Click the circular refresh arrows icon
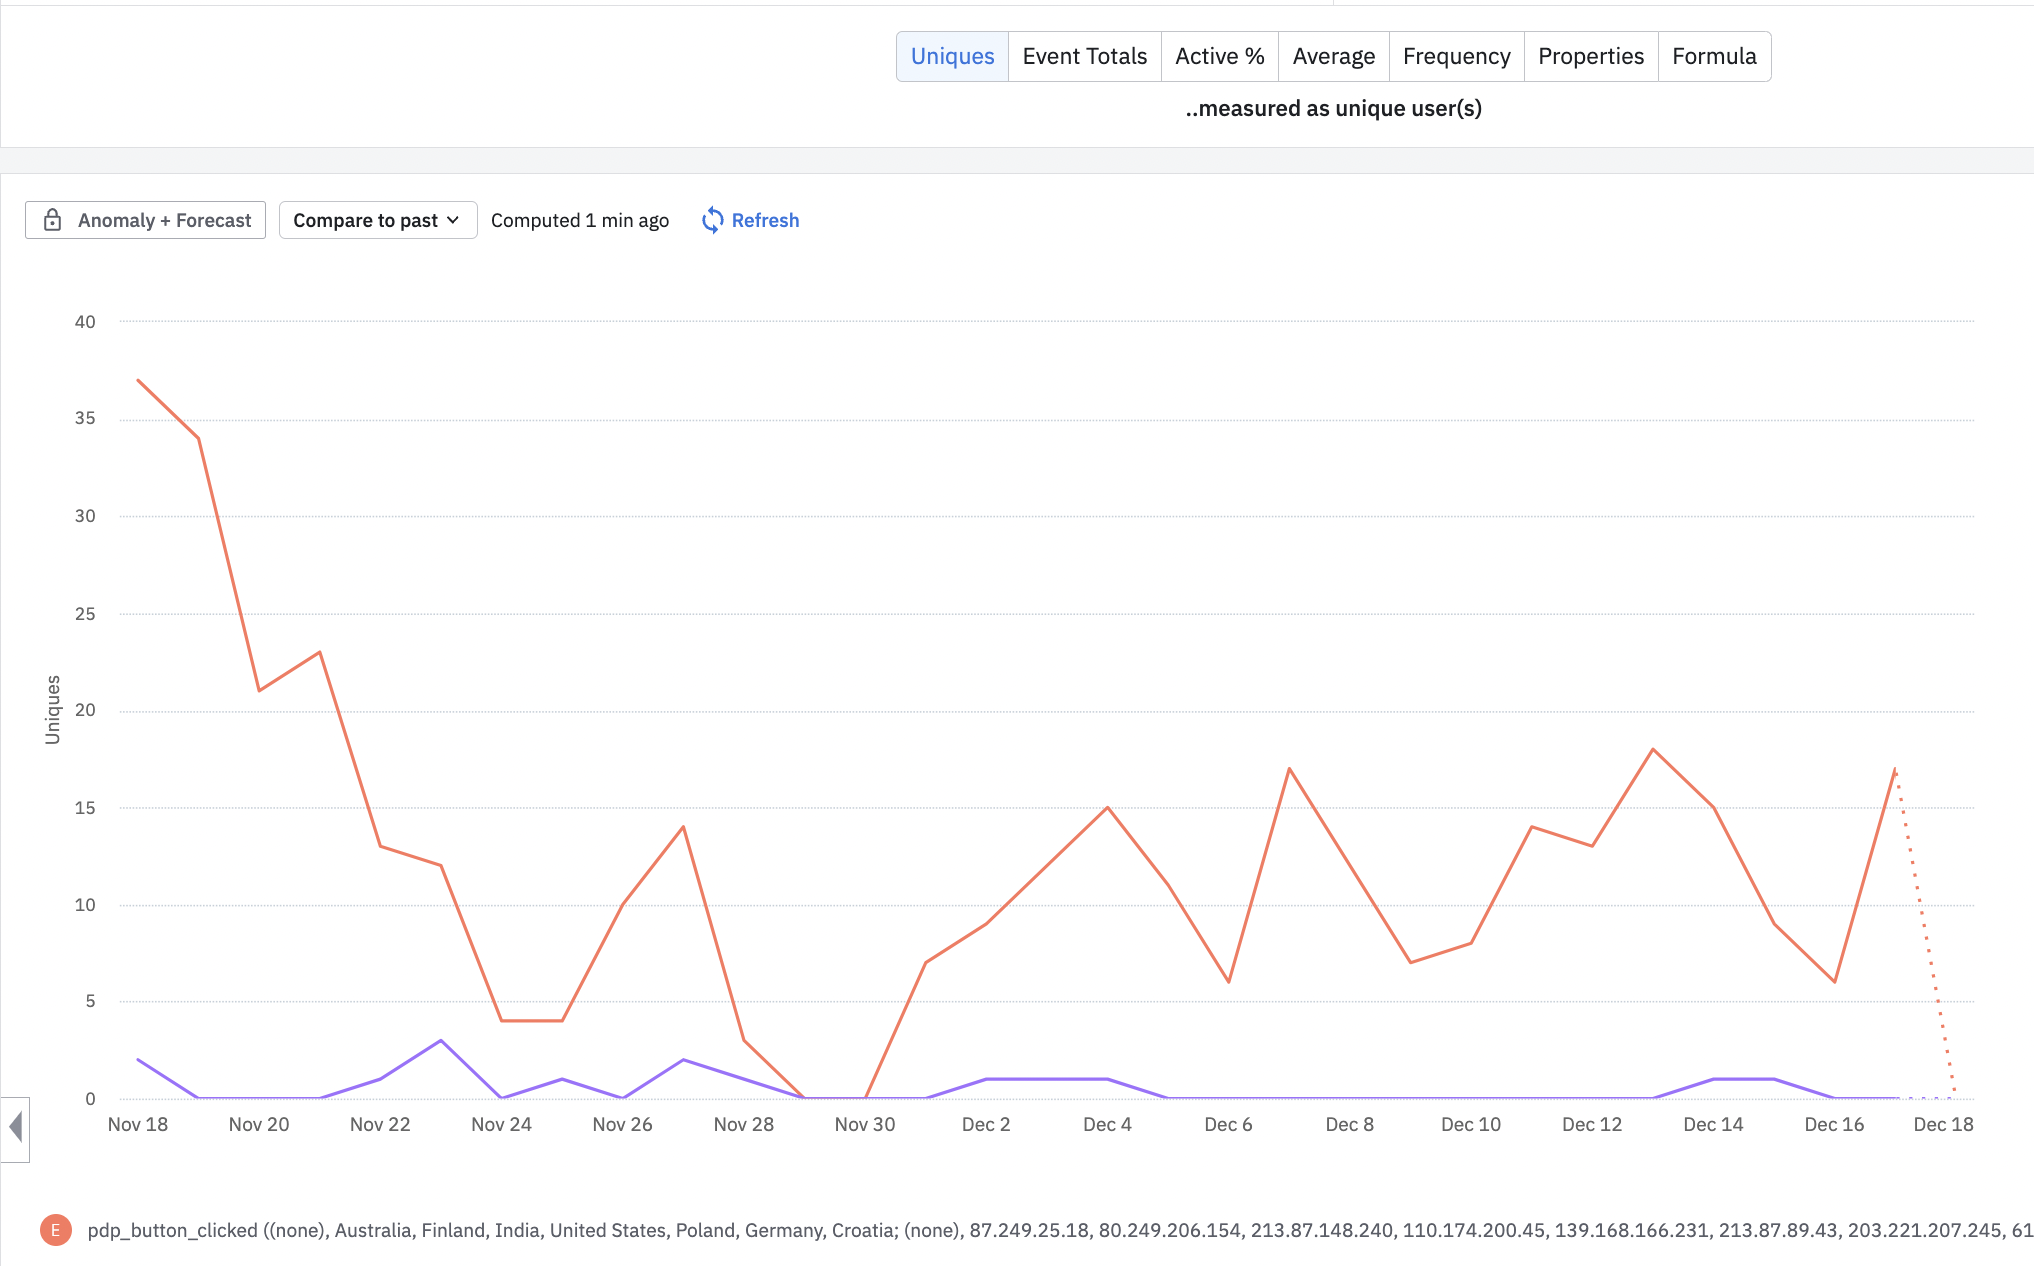This screenshot has height=1266, width=2034. point(712,220)
